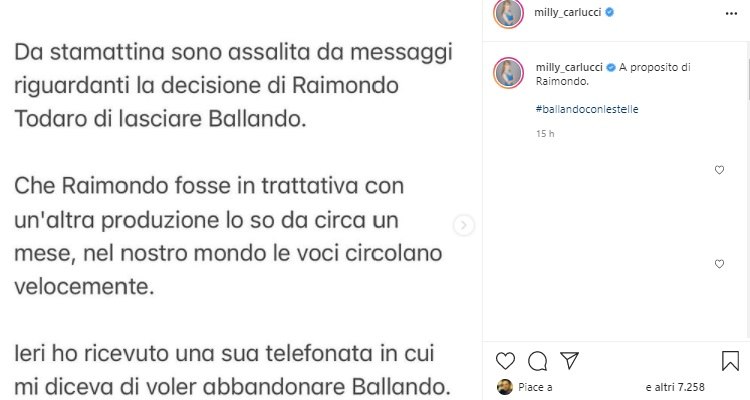This screenshot has width=750, height=400.
Task: View the 'e altri 7.258' likes list
Action: [675, 387]
